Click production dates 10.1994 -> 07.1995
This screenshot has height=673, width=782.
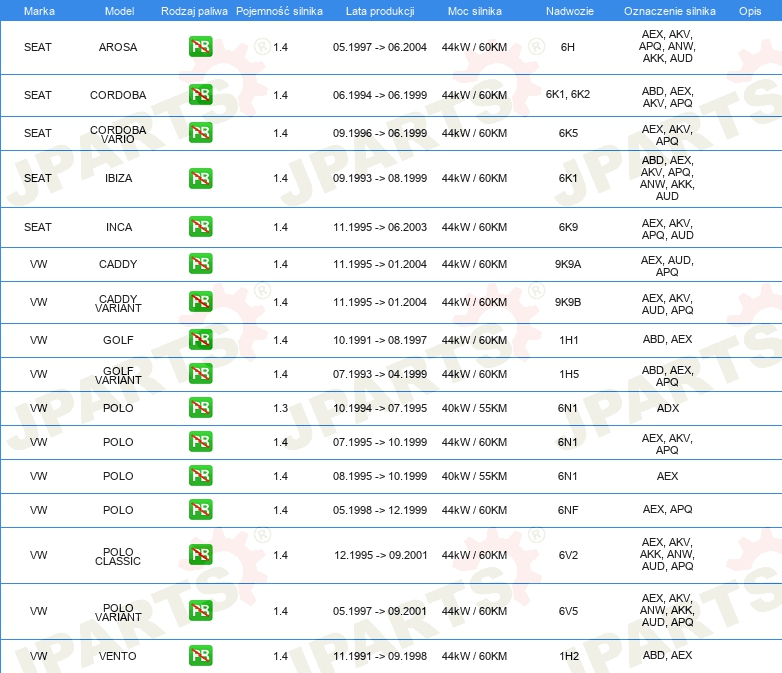coord(380,408)
